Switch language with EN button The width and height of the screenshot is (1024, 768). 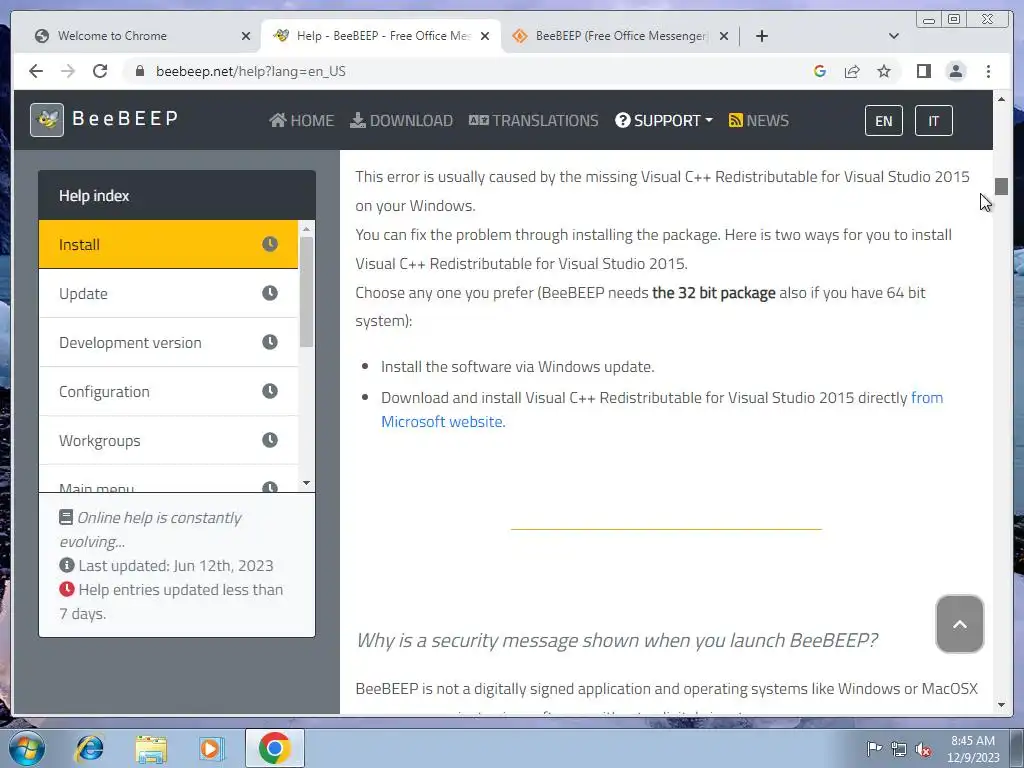[884, 121]
